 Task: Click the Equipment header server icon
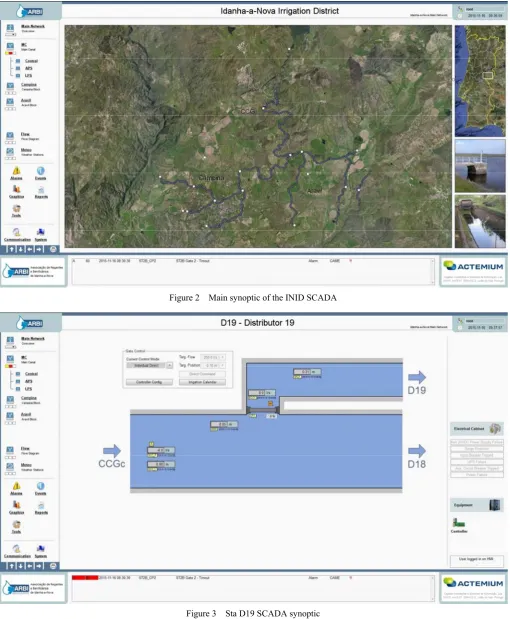[x=495, y=505]
